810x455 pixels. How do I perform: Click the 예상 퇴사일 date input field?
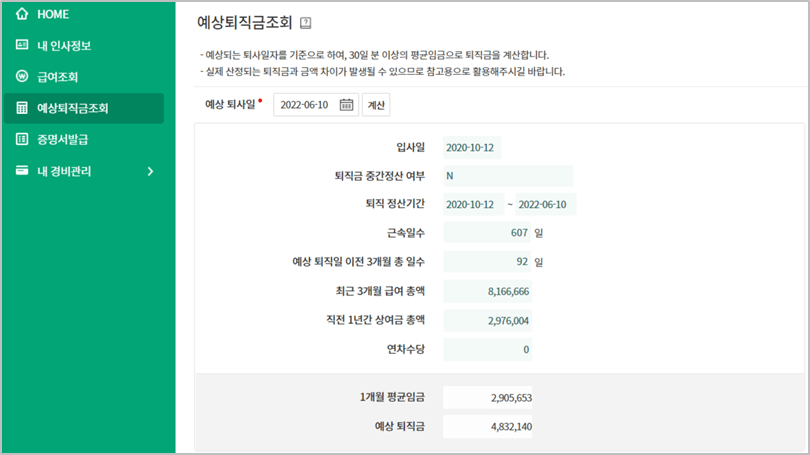click(x=316, y=105)
